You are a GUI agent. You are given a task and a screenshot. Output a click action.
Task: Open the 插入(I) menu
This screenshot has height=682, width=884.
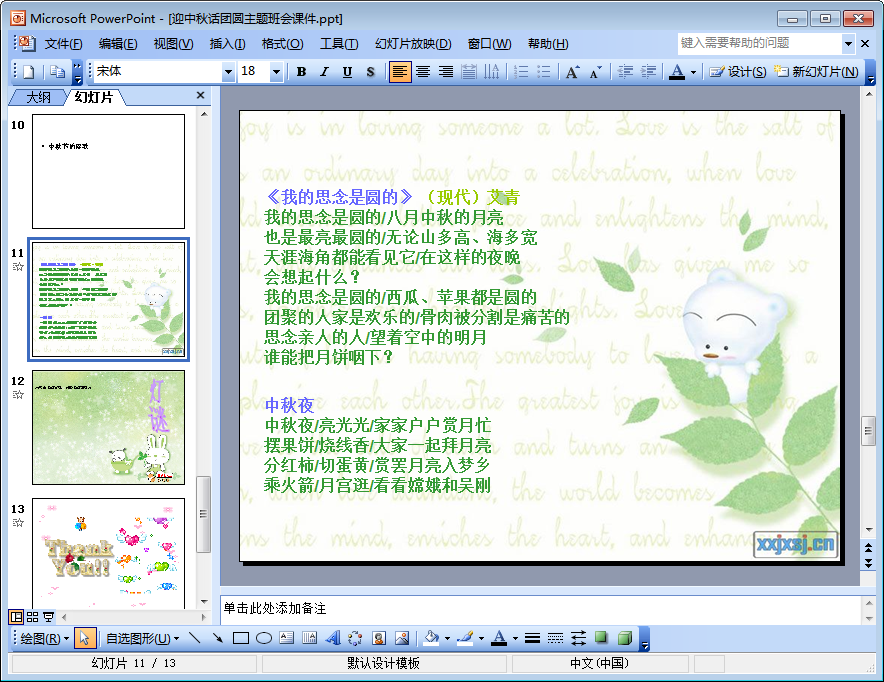click(227, 44)
